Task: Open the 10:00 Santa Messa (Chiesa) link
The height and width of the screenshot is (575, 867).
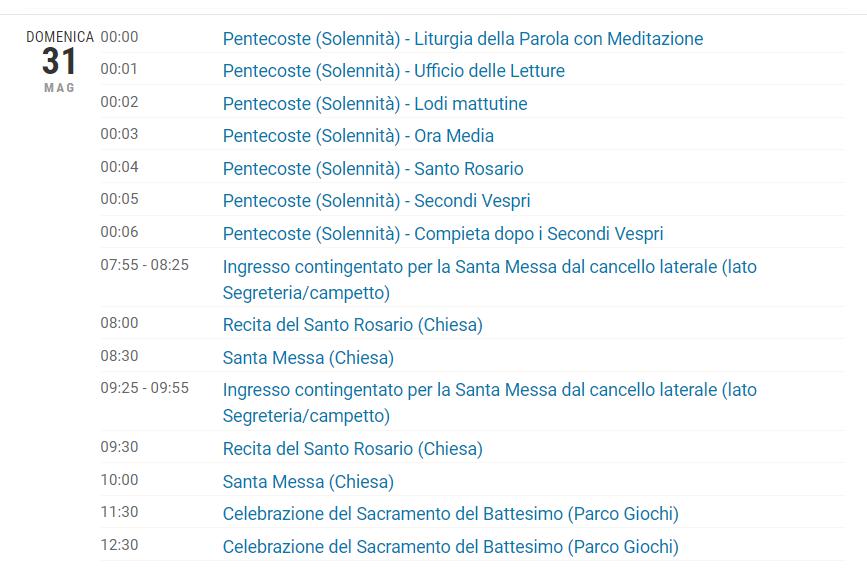Action: [308, 482]
